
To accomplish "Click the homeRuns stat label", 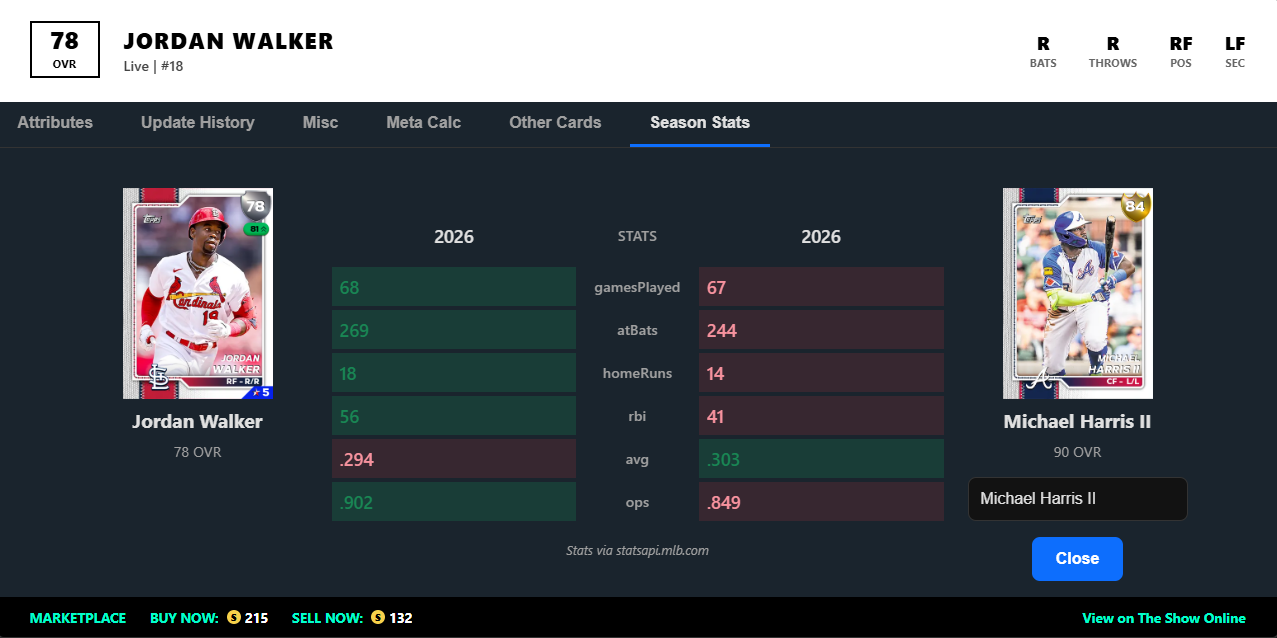I will click(x=637, y=373).
